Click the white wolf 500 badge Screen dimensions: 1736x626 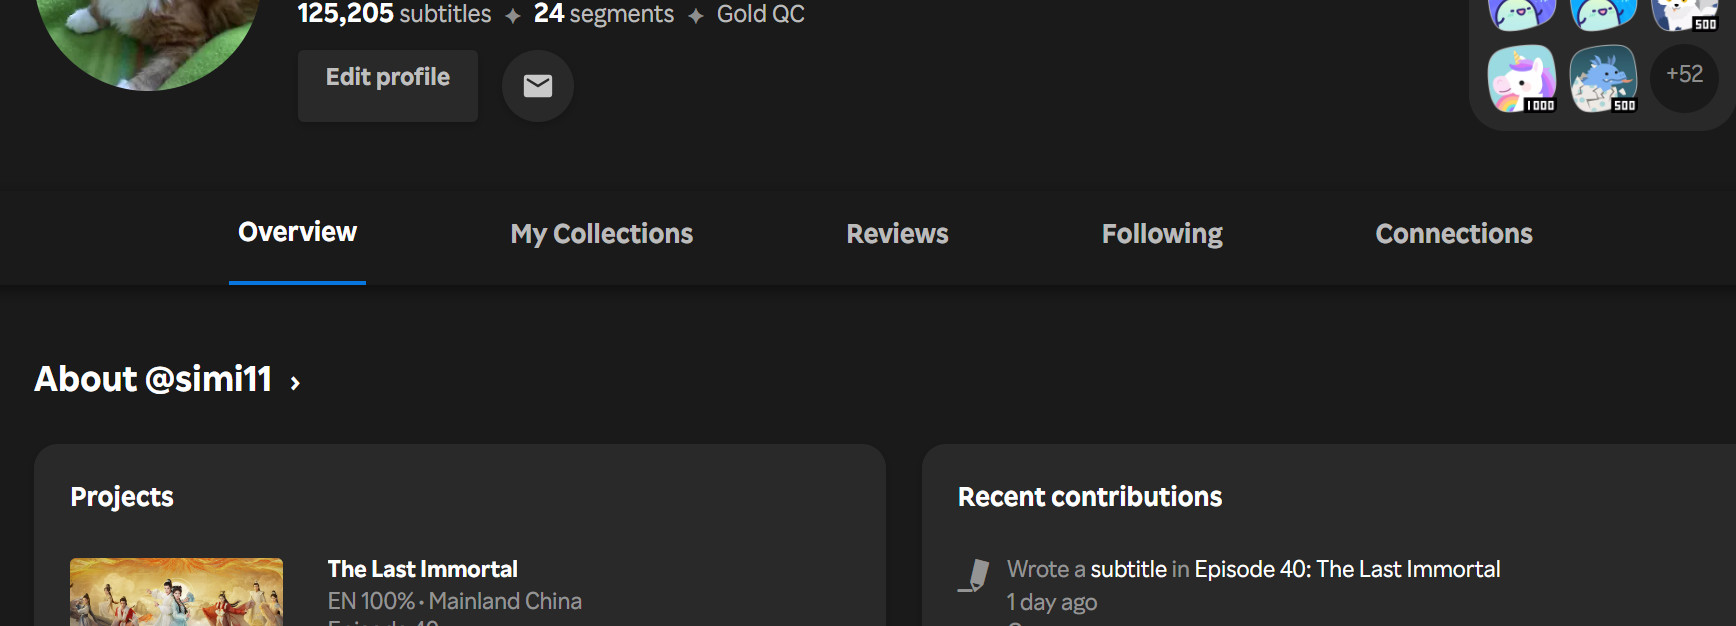coord(1684,14)
